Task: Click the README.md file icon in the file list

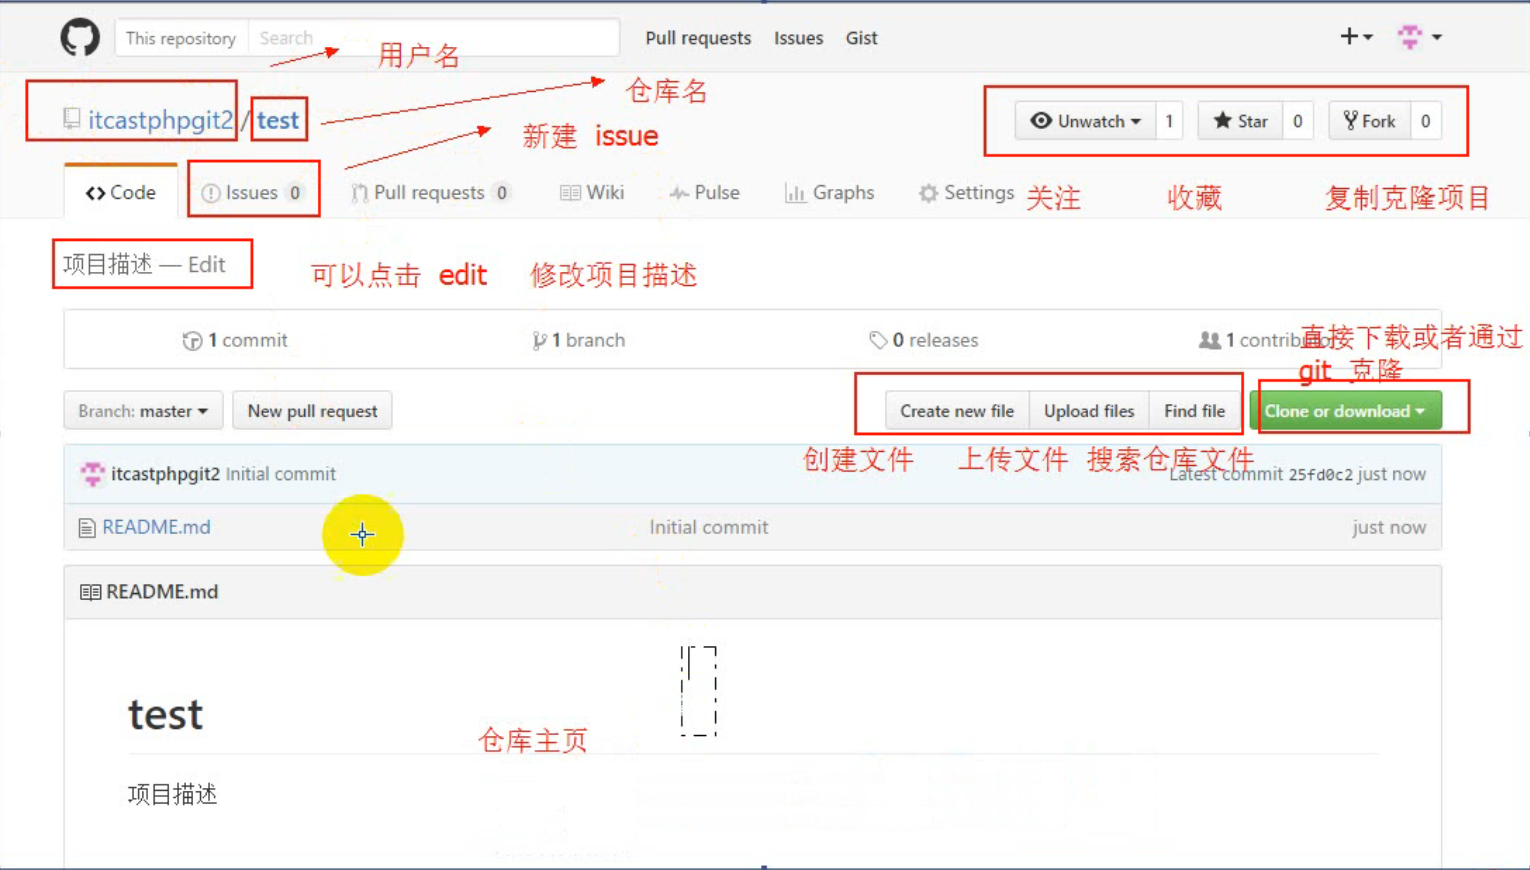Action: tap(87, 528)
